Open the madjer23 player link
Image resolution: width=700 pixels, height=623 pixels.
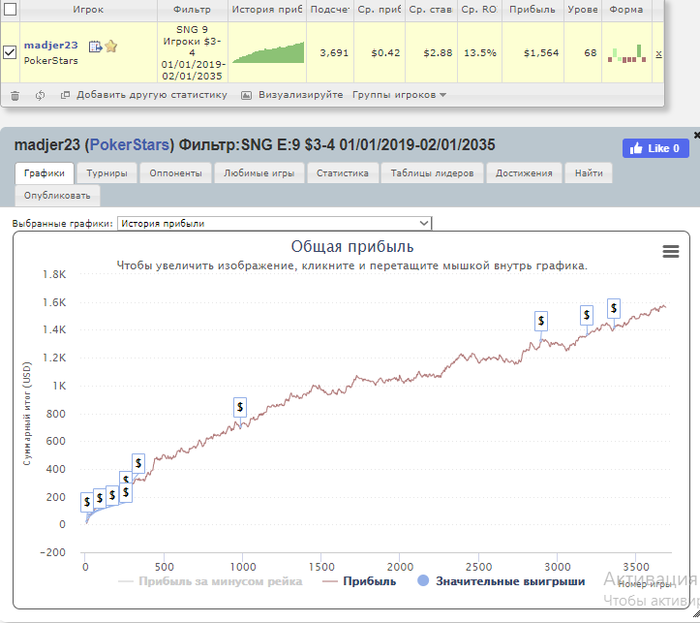(50, 45)
